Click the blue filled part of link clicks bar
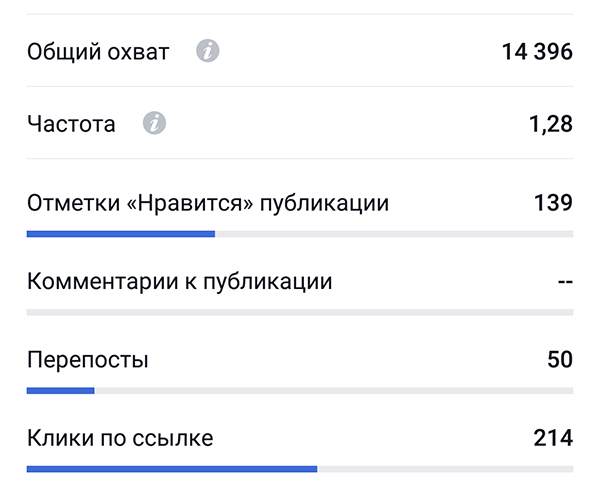 [x=171, y=468]
